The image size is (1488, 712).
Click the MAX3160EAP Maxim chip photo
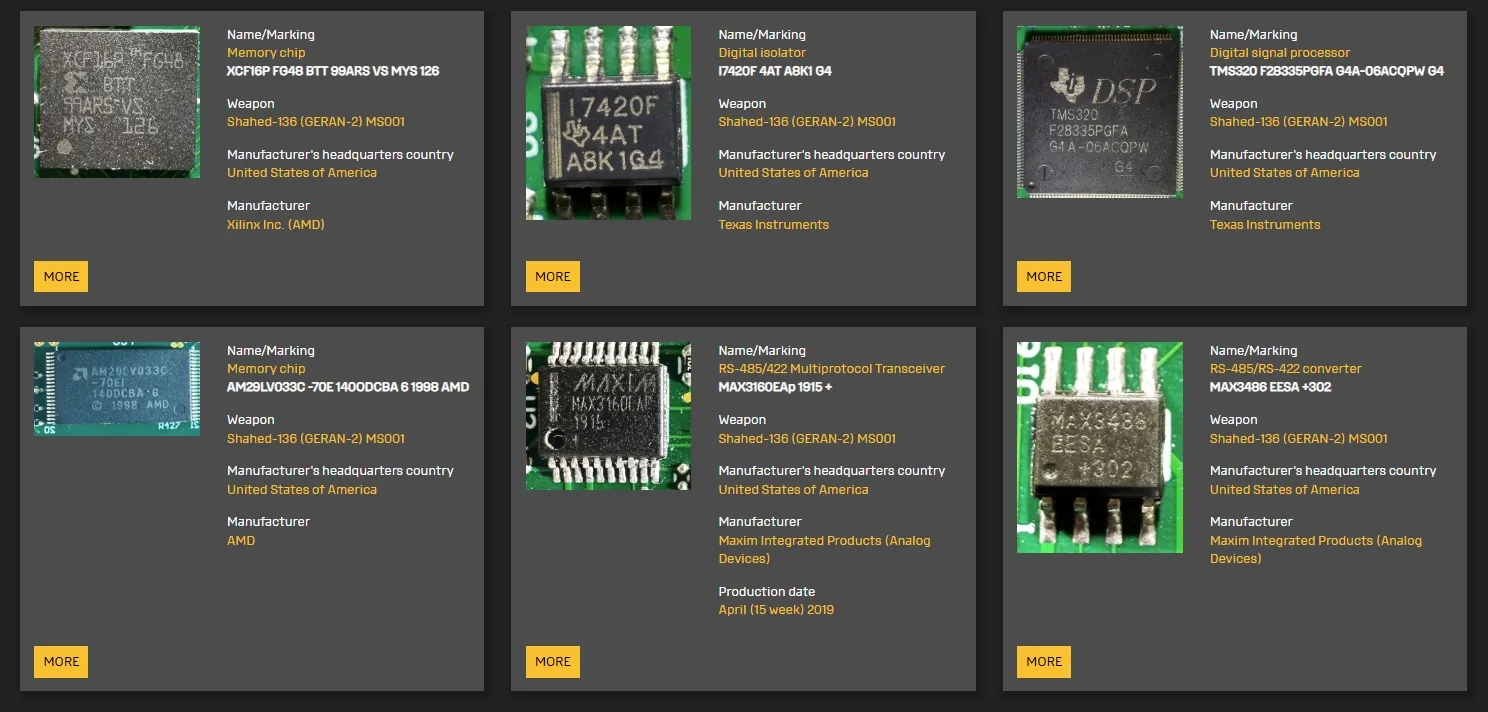coord(608,416)
